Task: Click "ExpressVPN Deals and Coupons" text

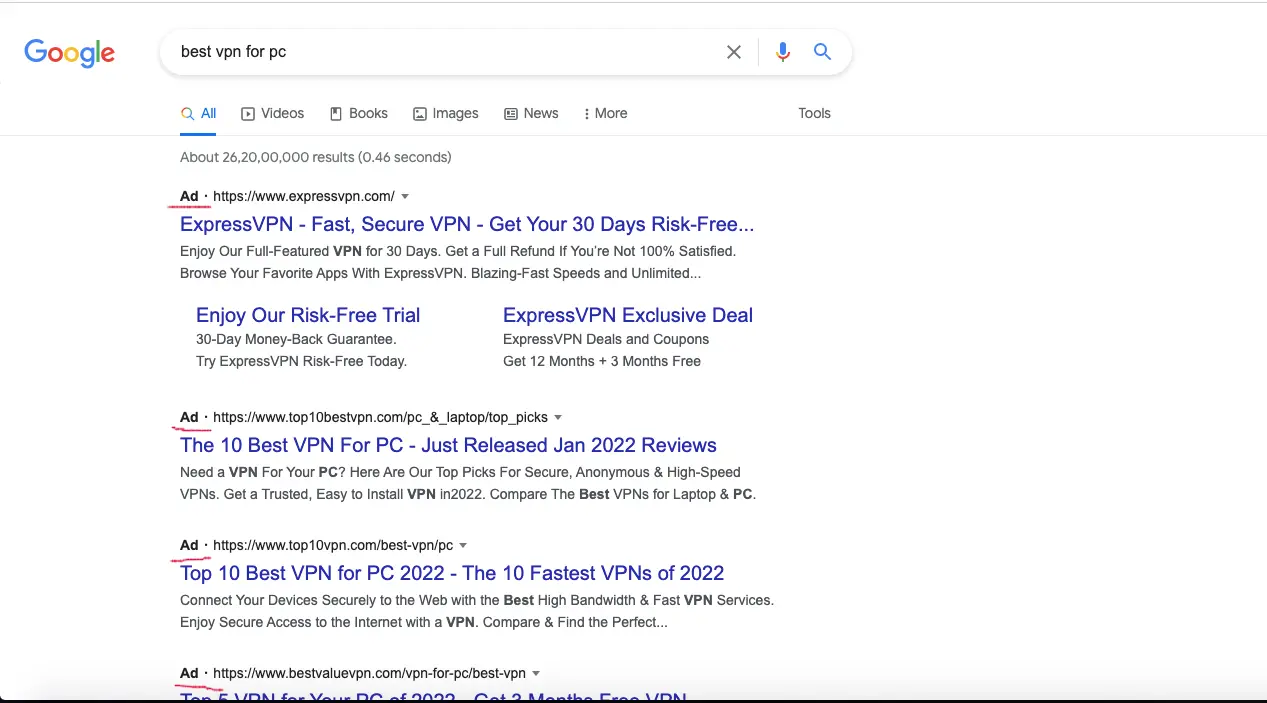Action: 606,339
